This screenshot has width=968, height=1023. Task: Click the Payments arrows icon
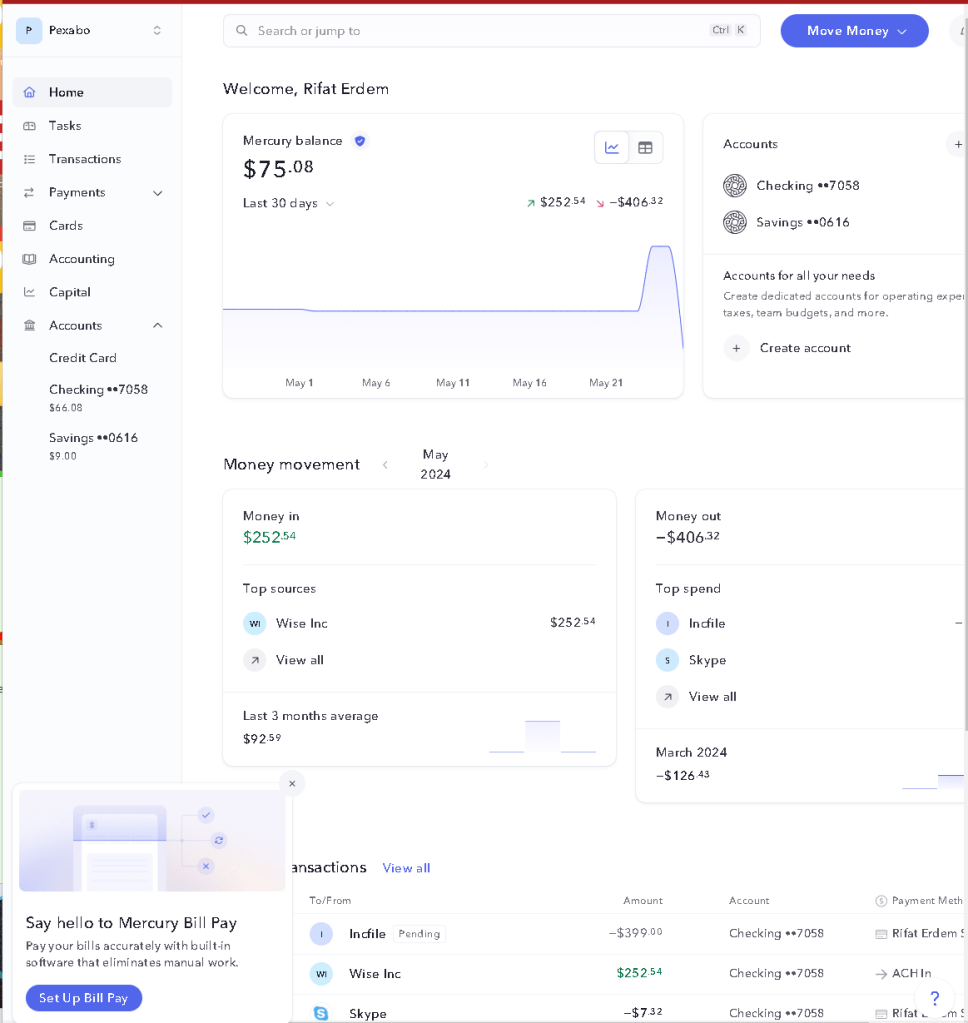tap(29, 192)
